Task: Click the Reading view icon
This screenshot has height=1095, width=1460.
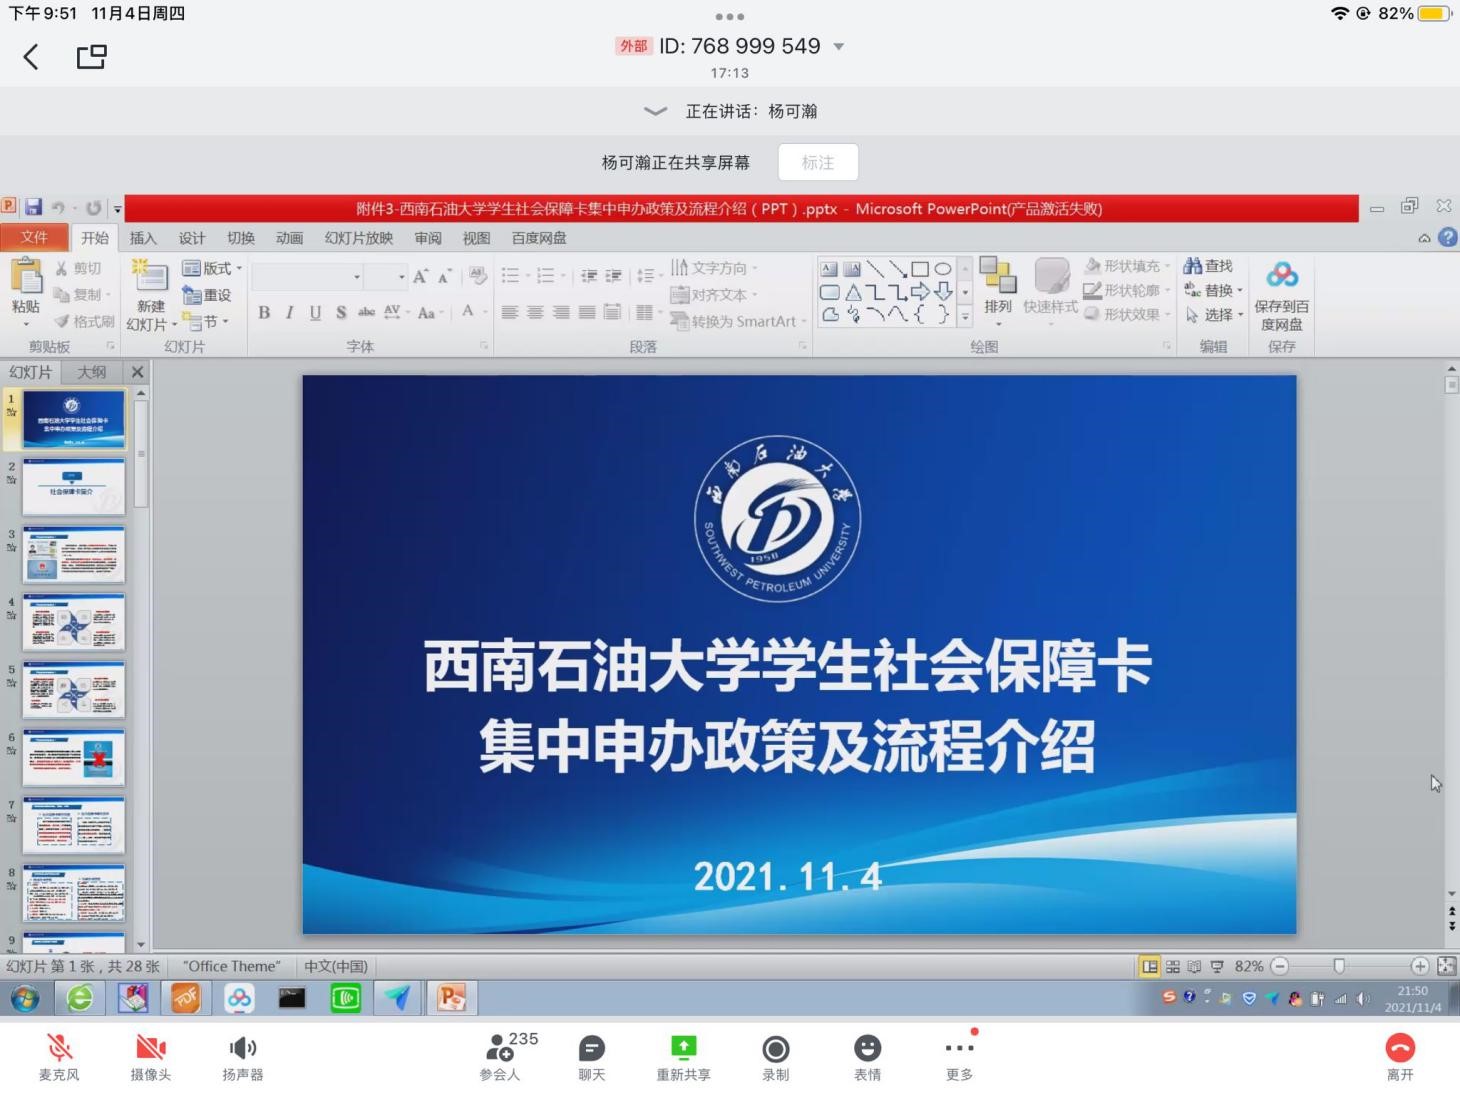Action: 1194,966
